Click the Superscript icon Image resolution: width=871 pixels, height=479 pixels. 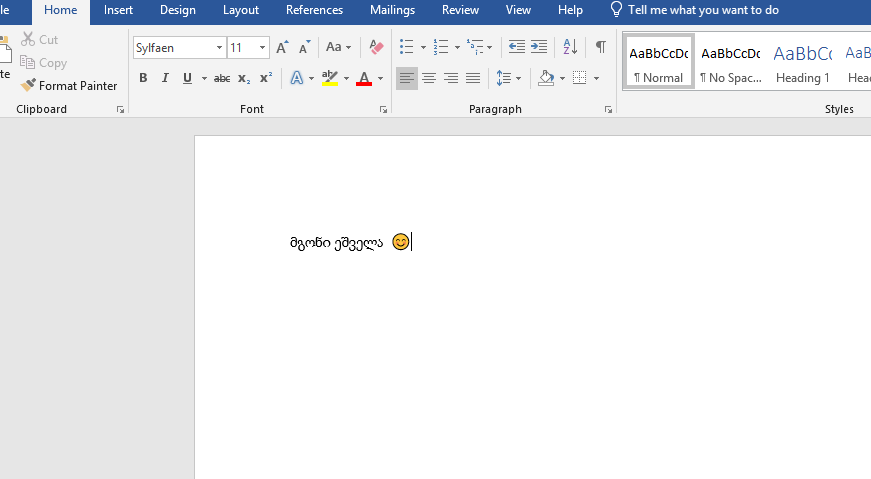point(266,78)
